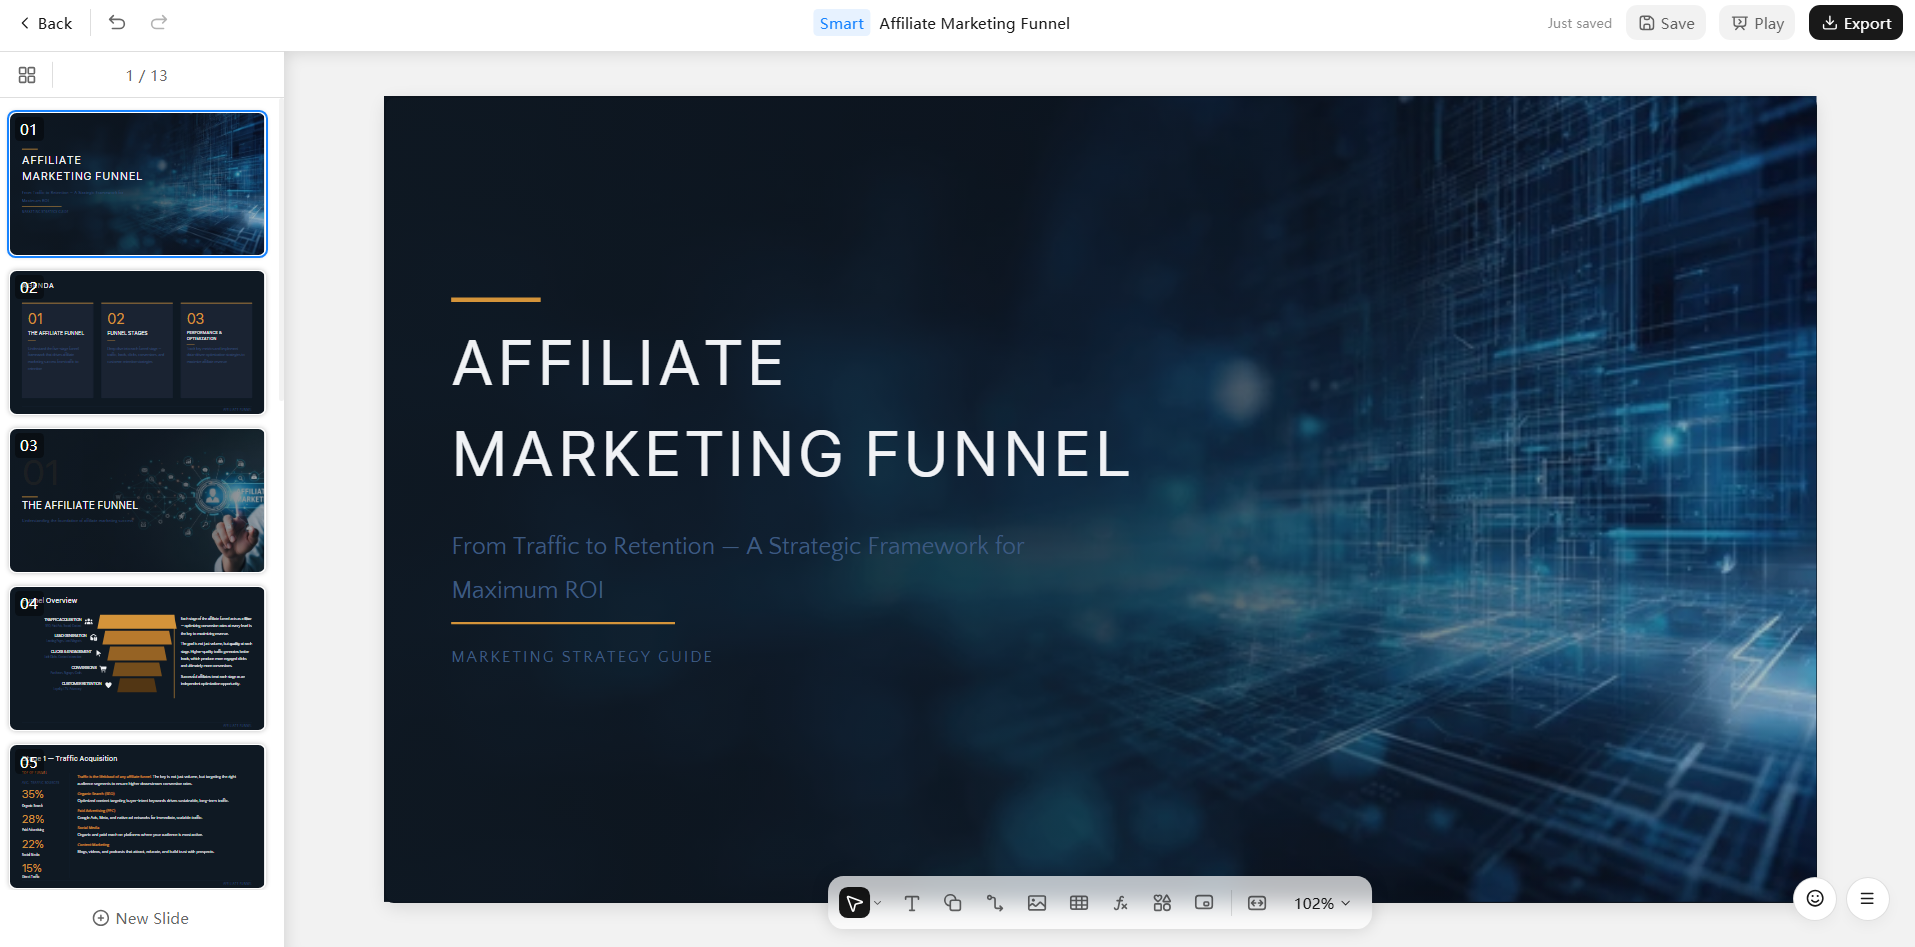Click the fit-to-width icon
The image size is (1915, 947).
tap(1257, 903)
